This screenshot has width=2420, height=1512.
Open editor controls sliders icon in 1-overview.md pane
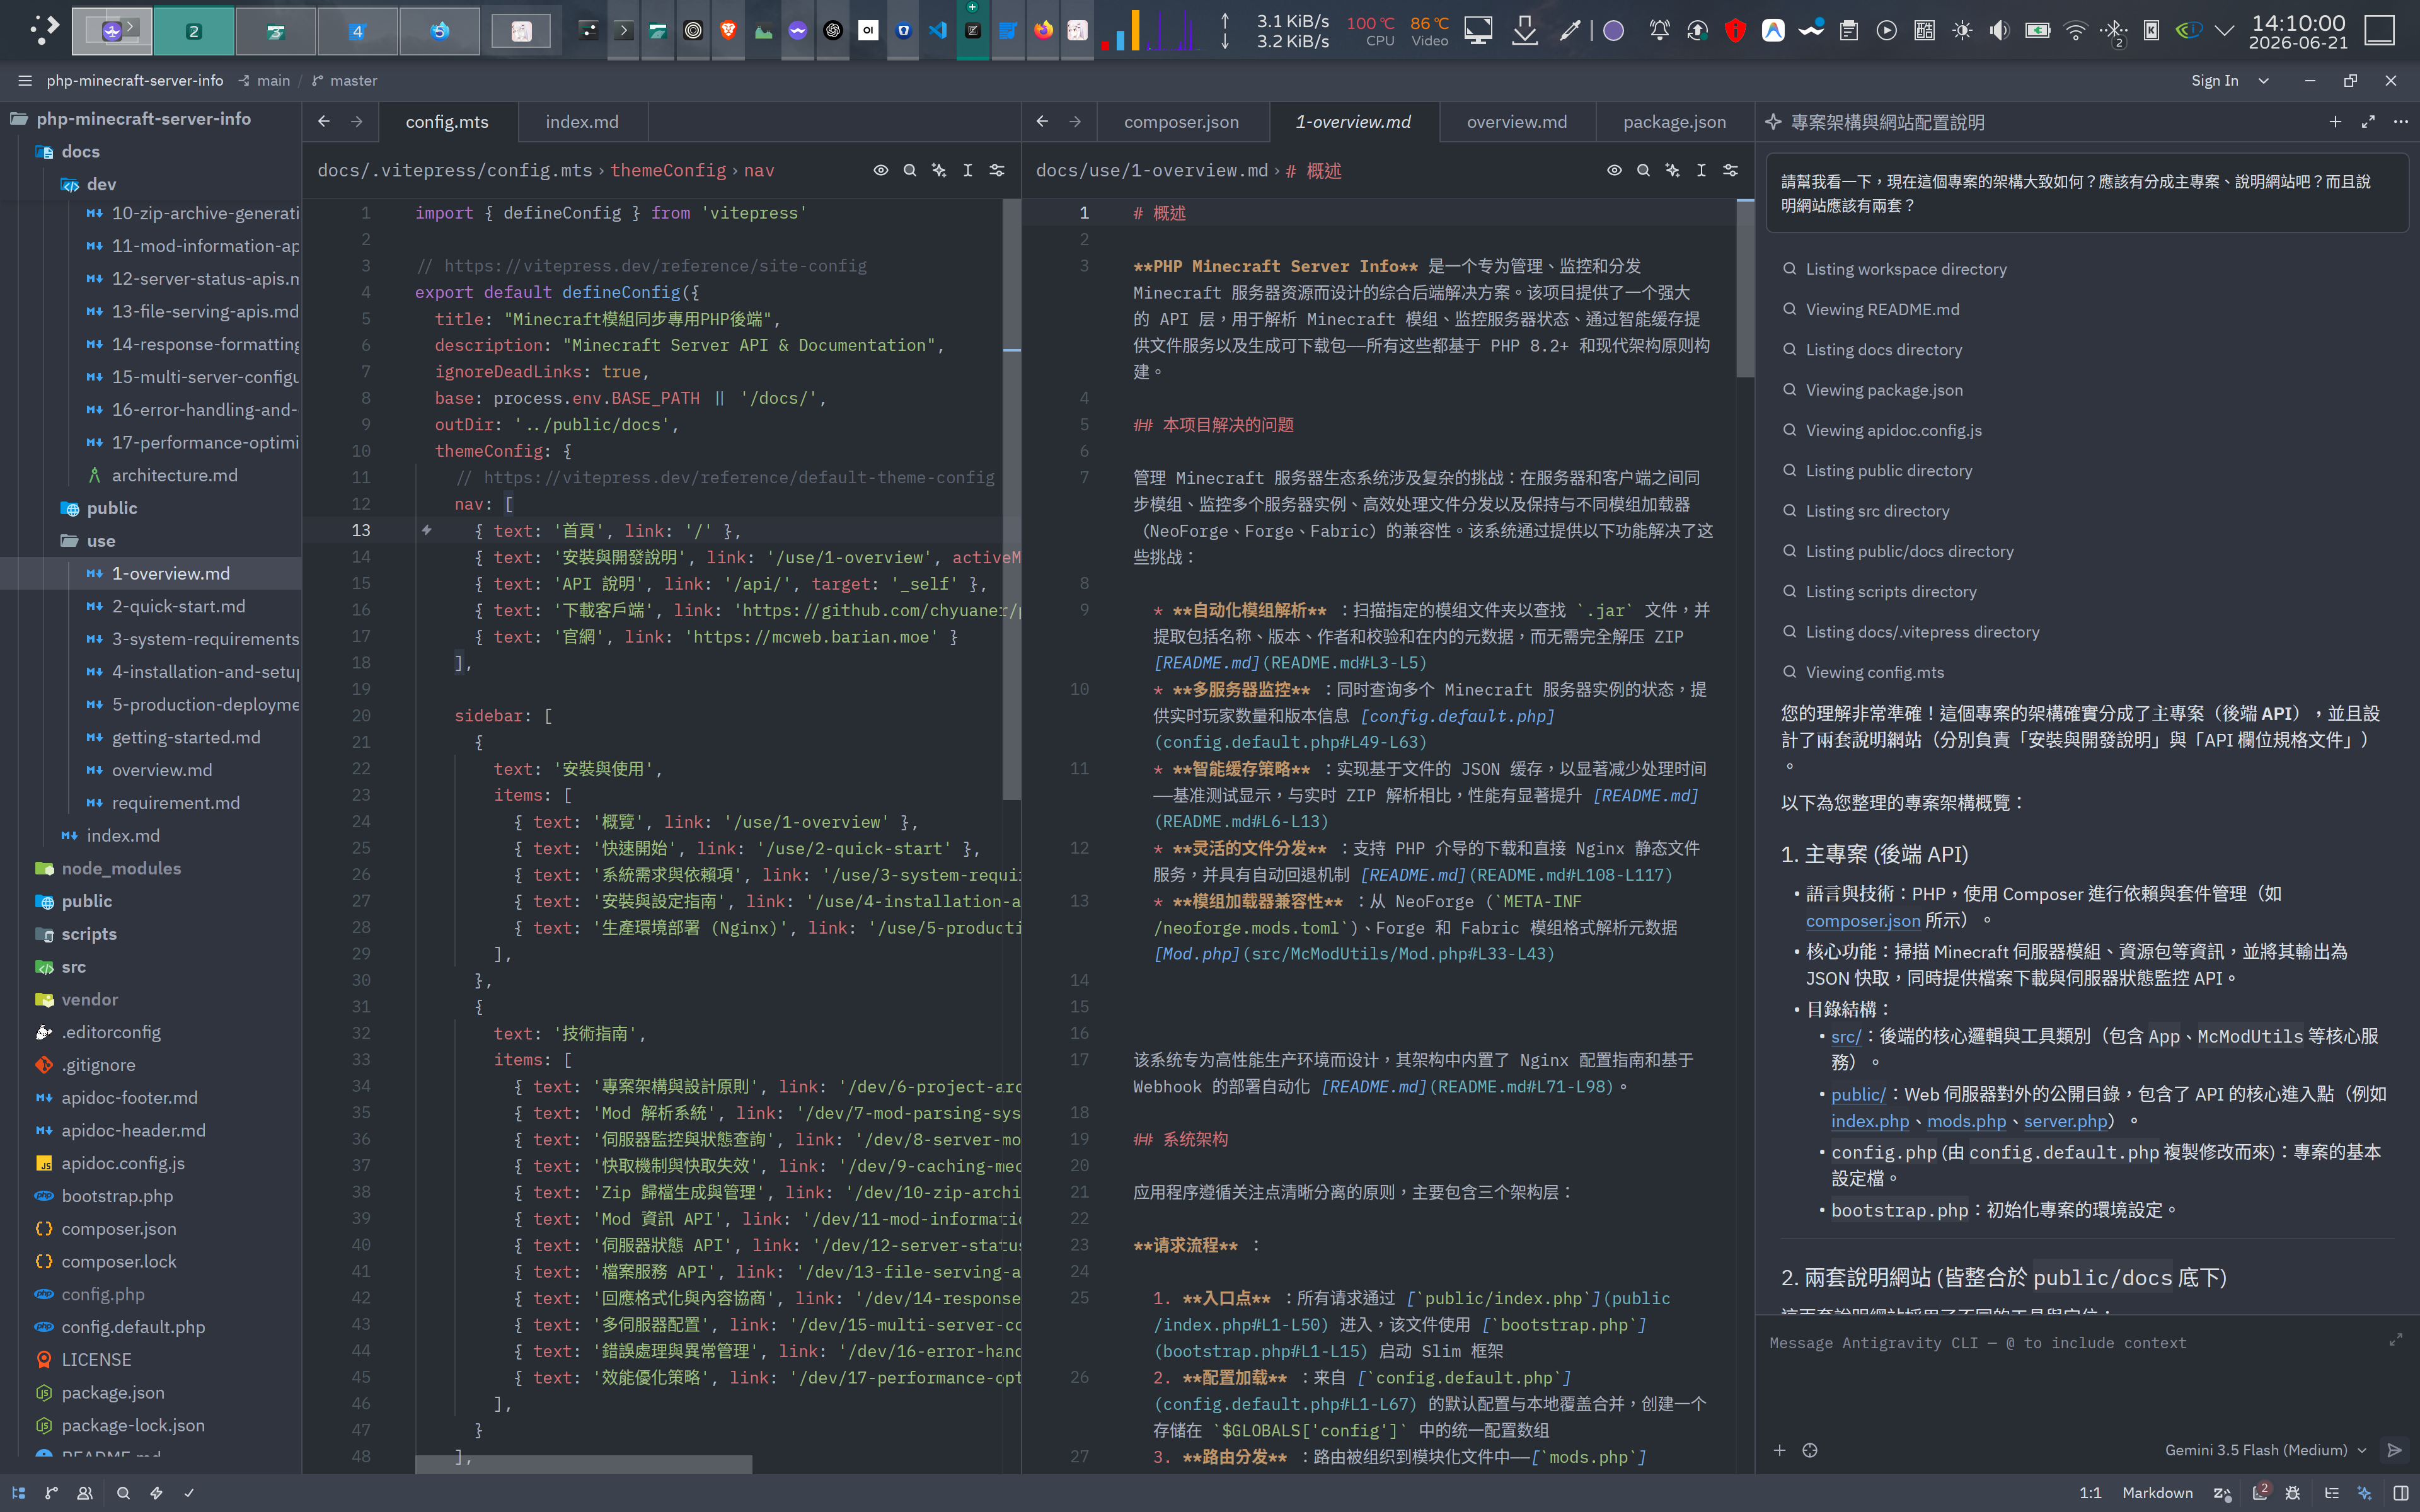[x=1731, y=170]
